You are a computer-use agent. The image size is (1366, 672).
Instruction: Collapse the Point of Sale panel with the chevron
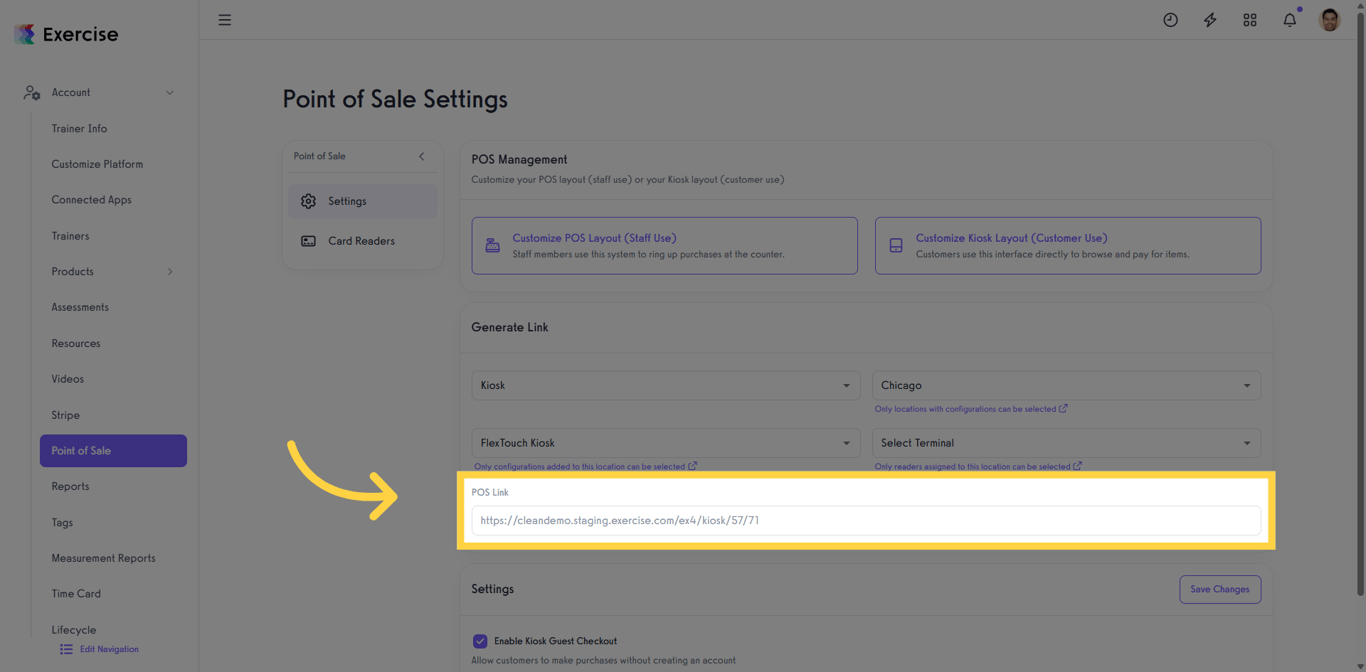coord(421,156)
